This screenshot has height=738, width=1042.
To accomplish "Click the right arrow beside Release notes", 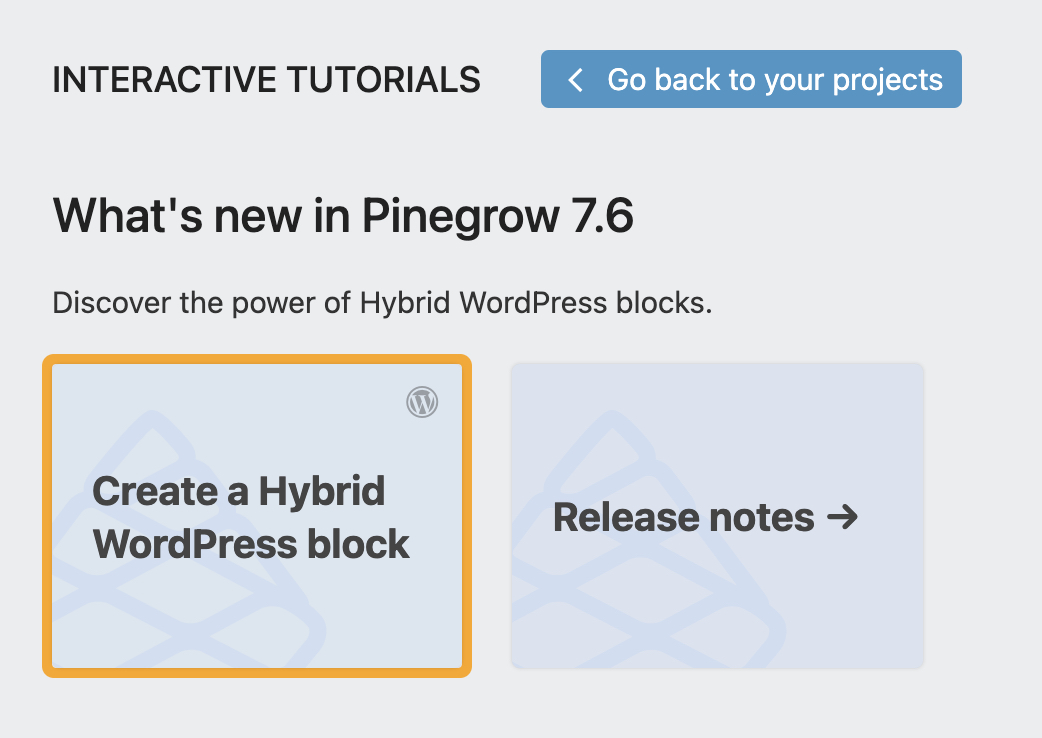I will click(843, 517).
